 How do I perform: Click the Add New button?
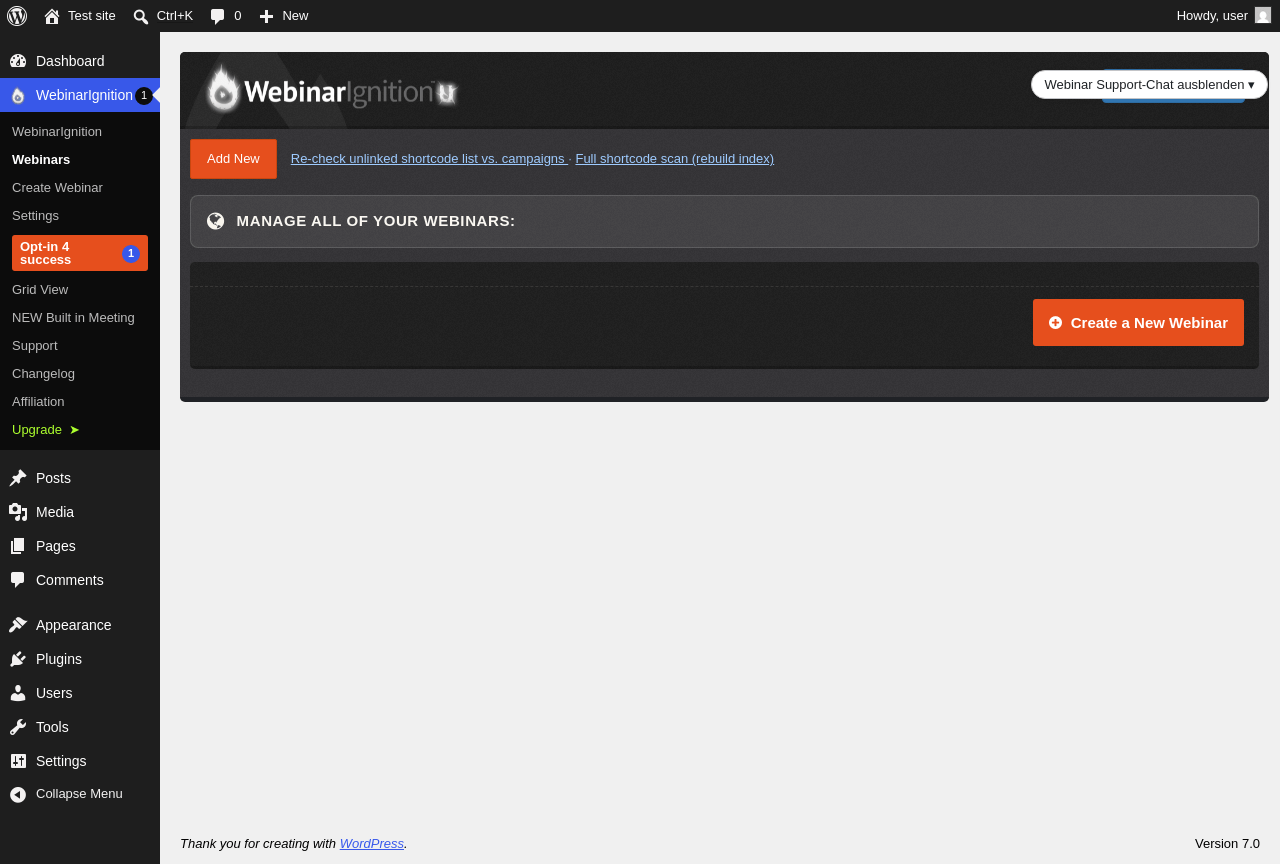click(233, 159)
